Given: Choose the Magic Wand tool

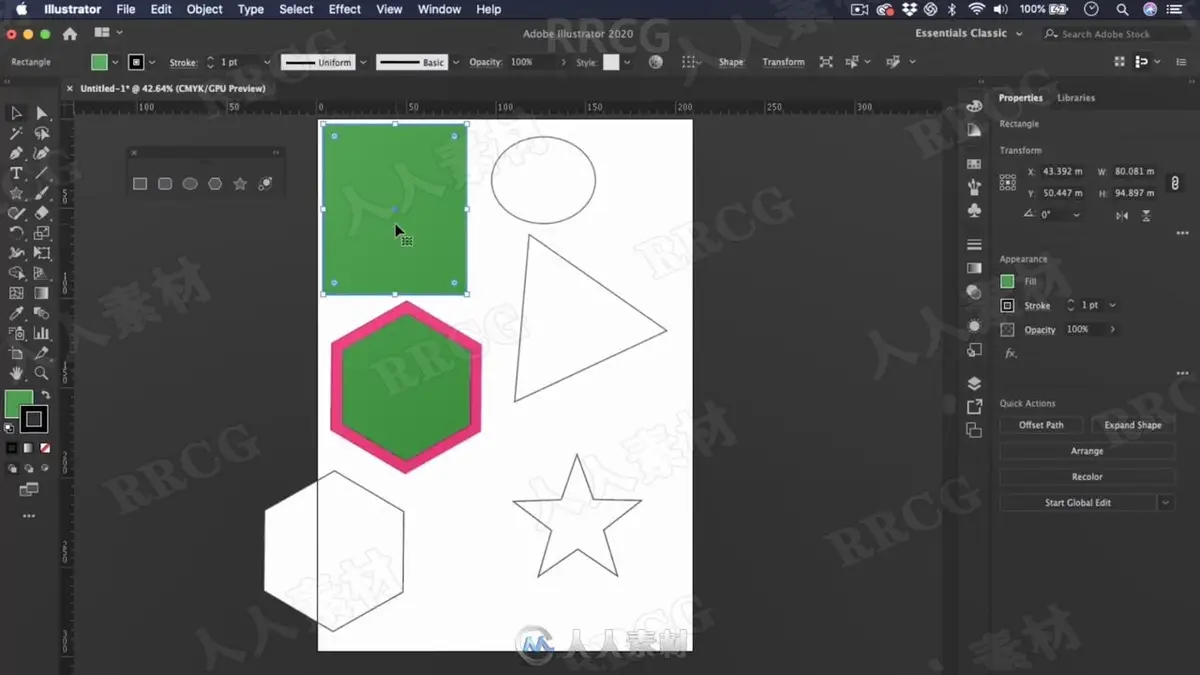Looking at the screenshot, I should (x=16, y=133).
